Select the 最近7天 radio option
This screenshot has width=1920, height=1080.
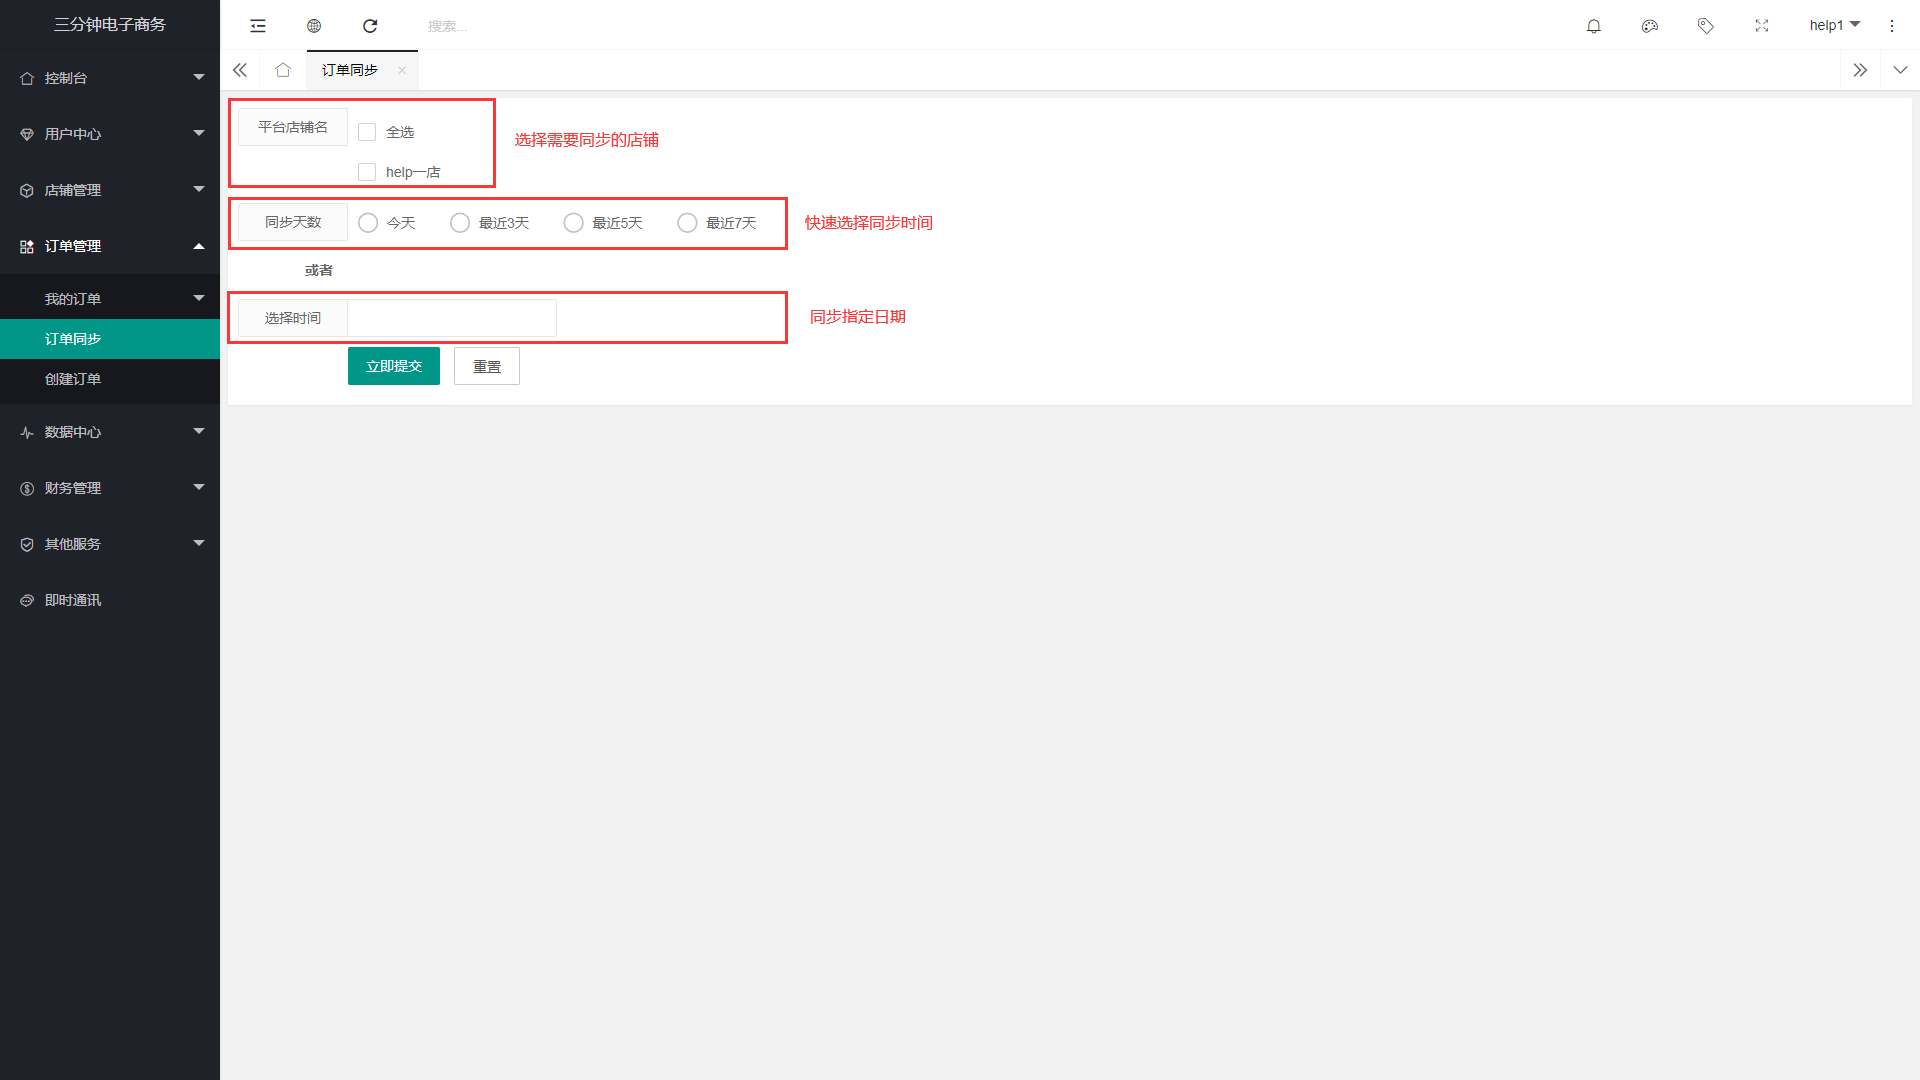687,223
